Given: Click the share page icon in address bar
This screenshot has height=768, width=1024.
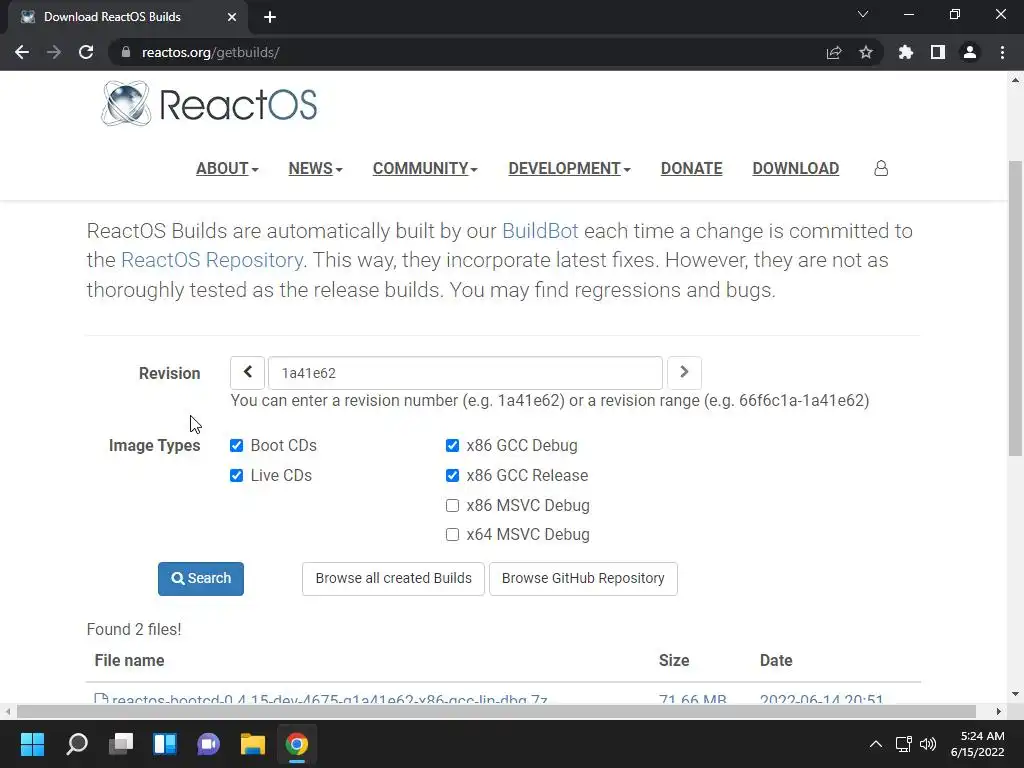Looking at the screenshot, I should 834,52.
